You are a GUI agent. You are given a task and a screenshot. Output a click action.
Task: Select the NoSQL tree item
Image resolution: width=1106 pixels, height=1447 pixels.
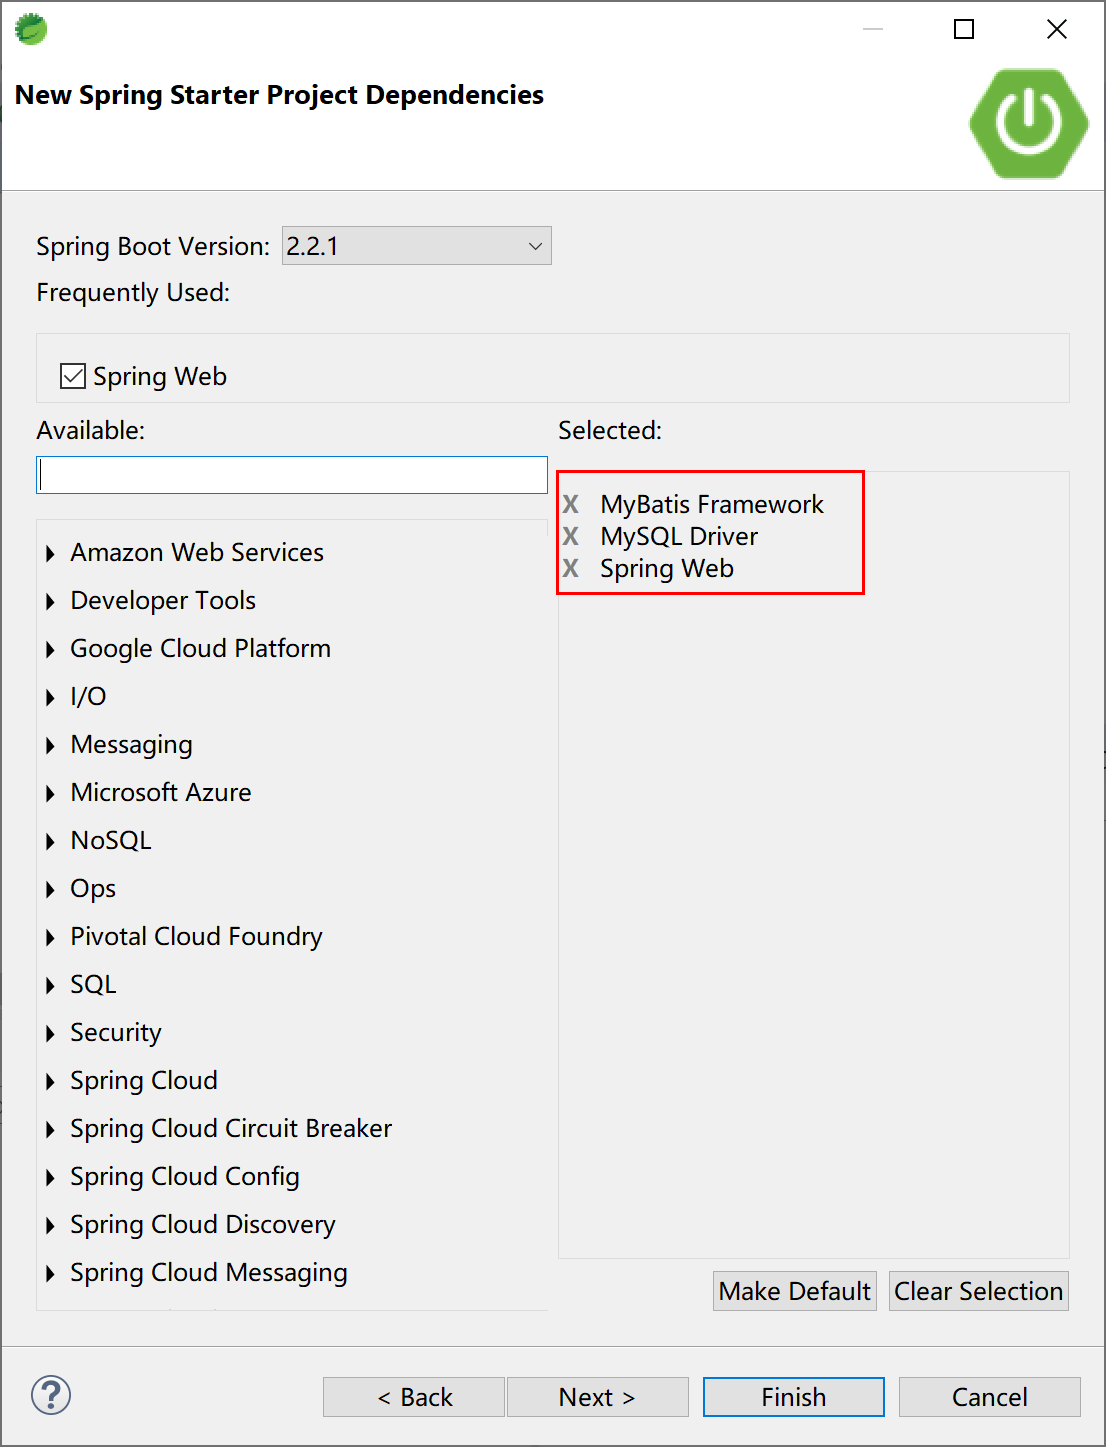coord(111,840)
